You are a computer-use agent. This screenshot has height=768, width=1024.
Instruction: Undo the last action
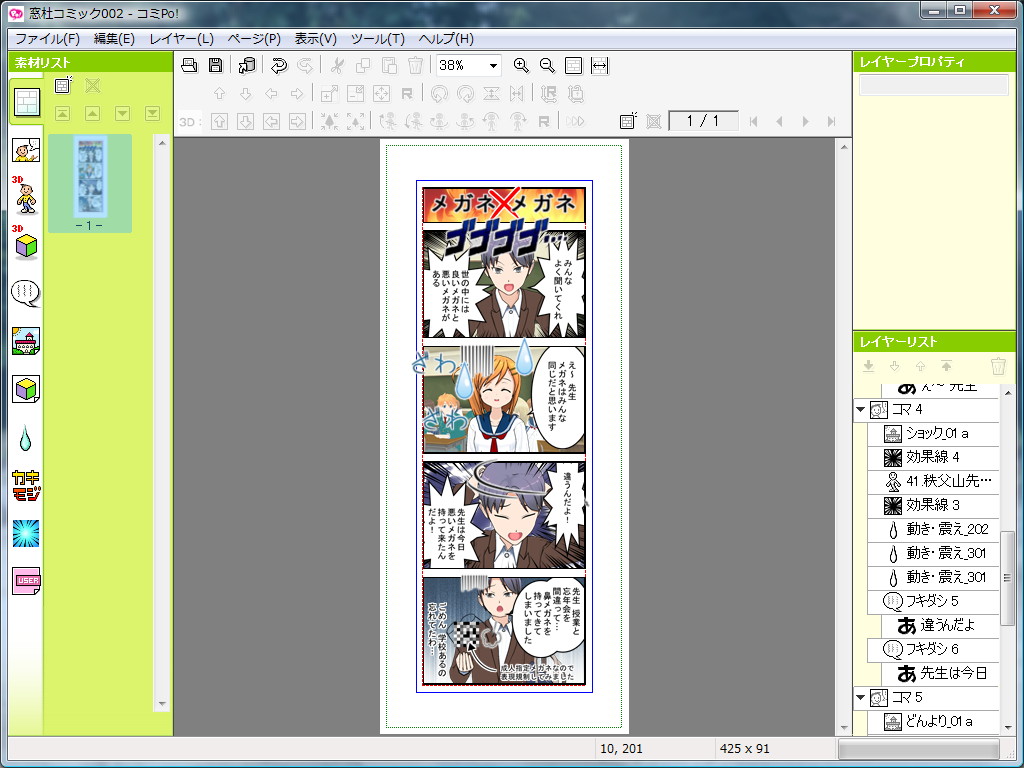point(279,65)
